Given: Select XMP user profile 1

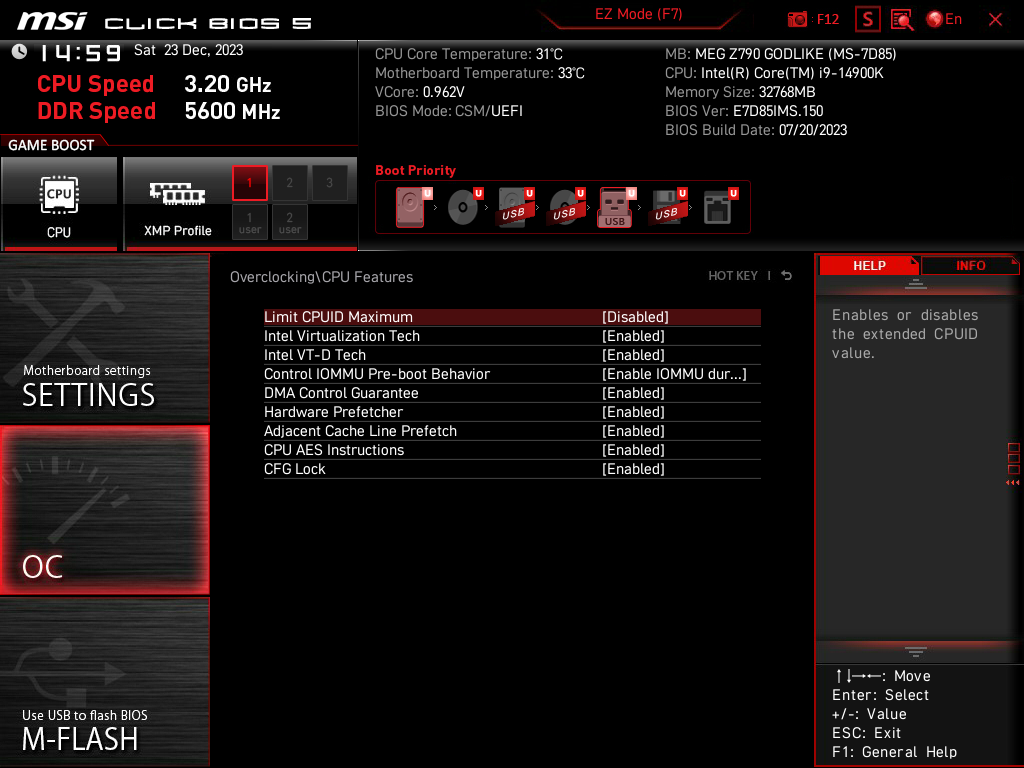Looking at the screenshot, I should click(x=249, y=222).
